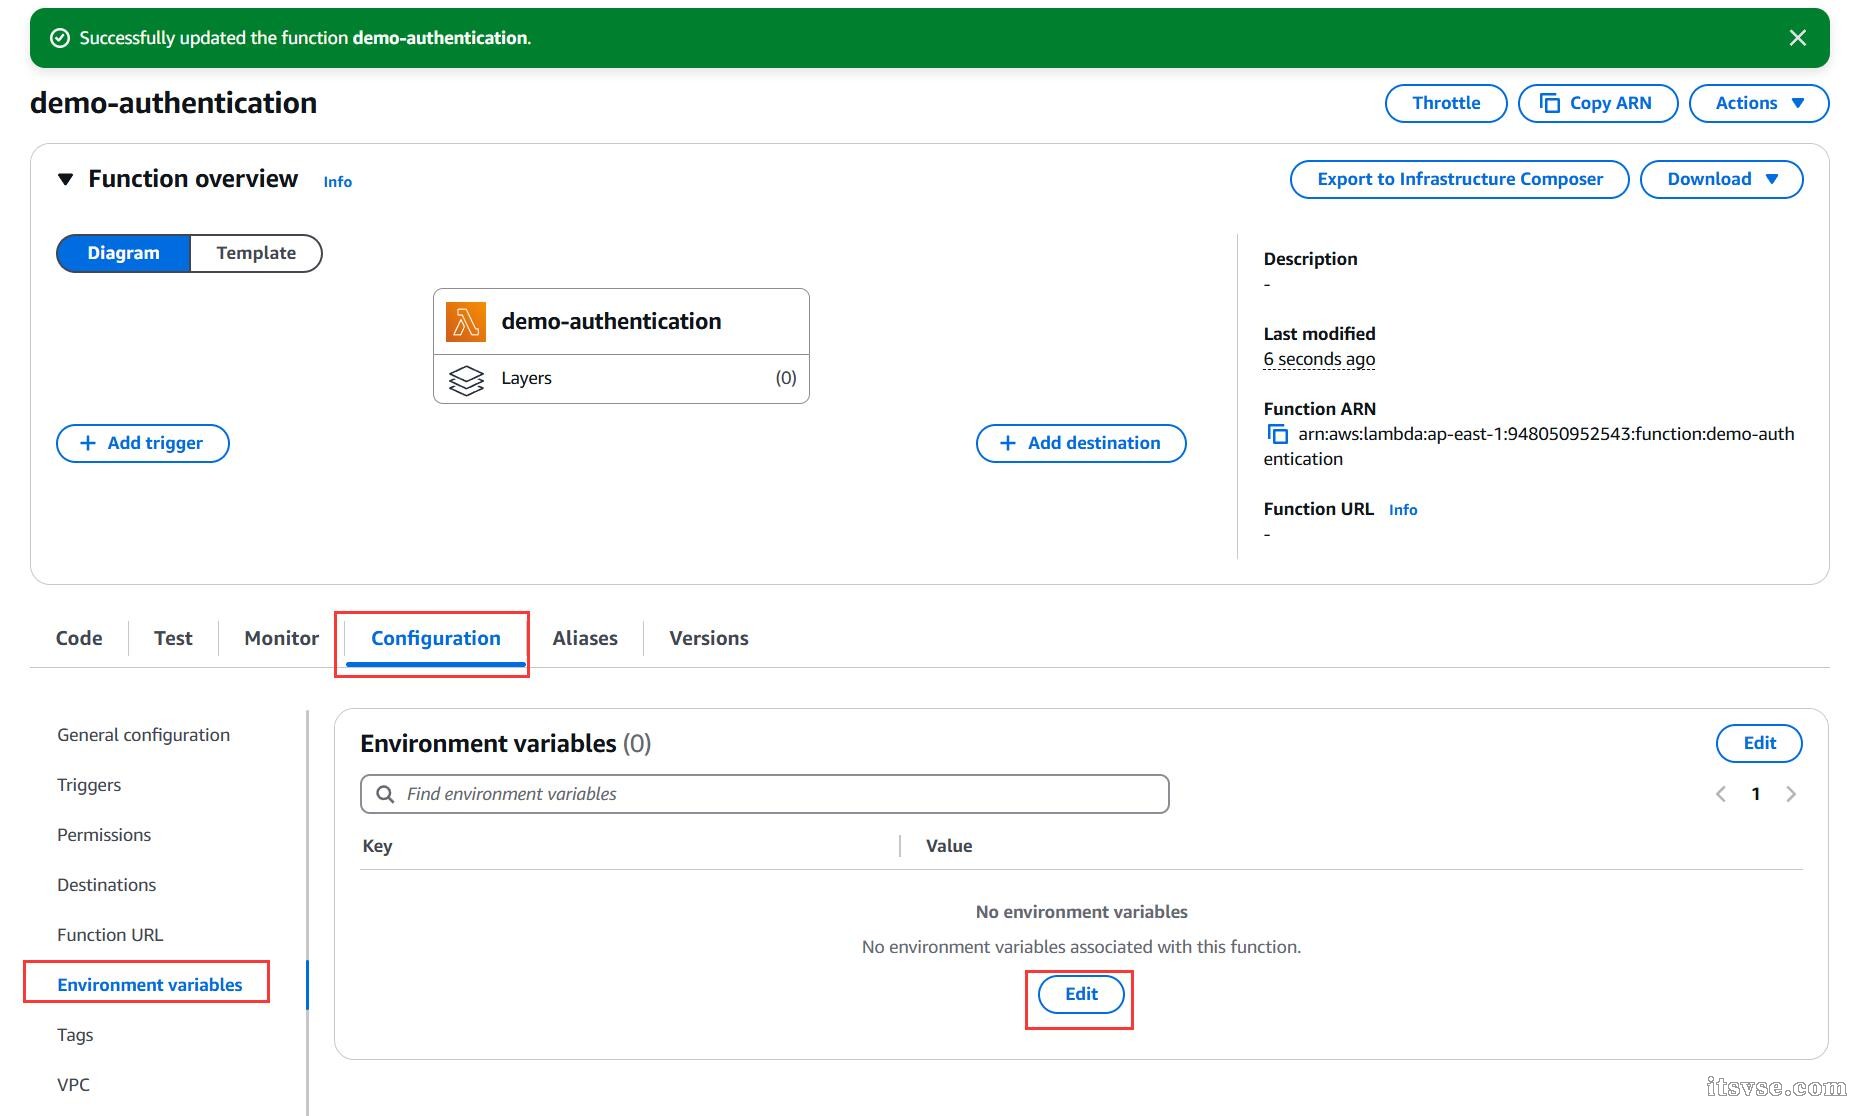Select Environment variables in sidebar

150,985
